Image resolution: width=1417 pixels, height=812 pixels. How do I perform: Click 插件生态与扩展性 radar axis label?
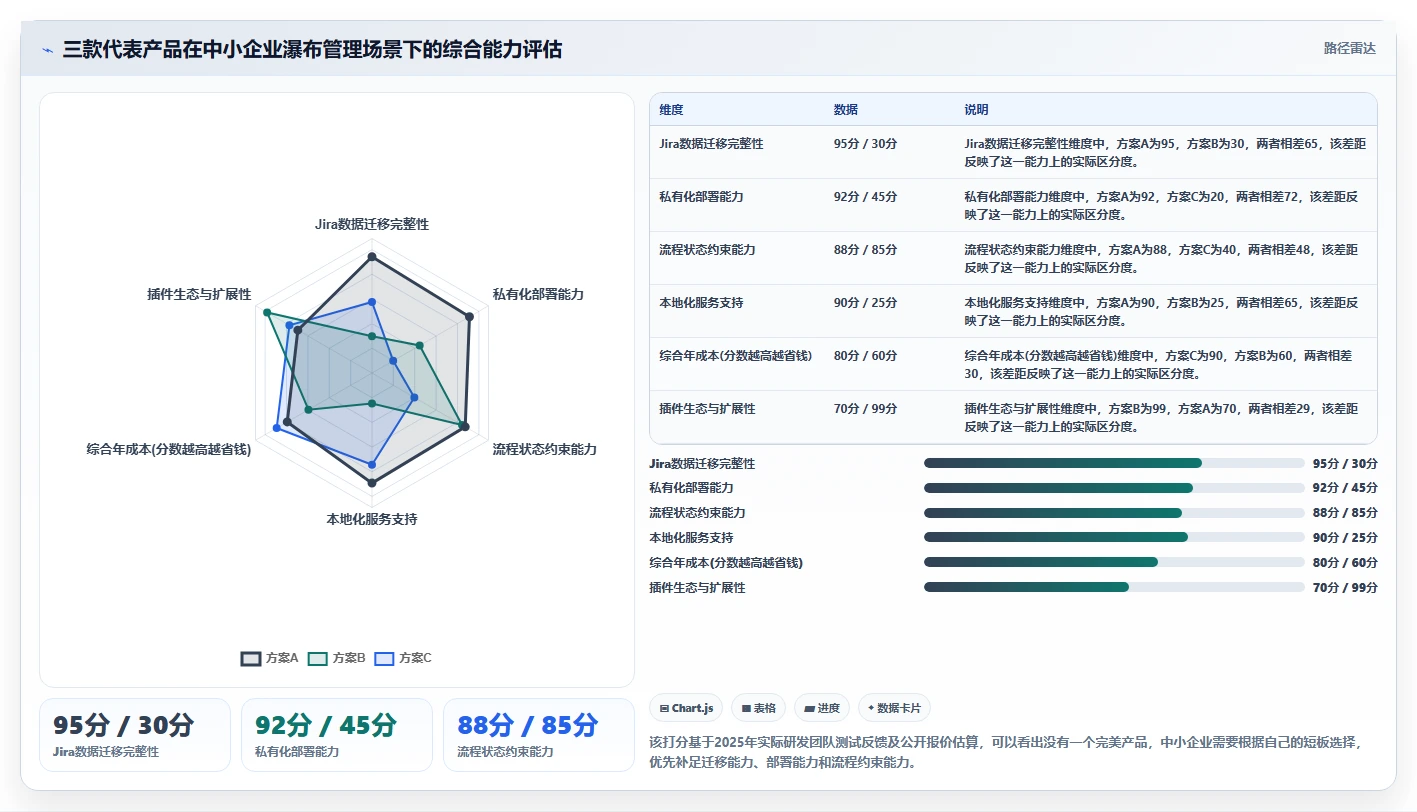coord(199,294)
